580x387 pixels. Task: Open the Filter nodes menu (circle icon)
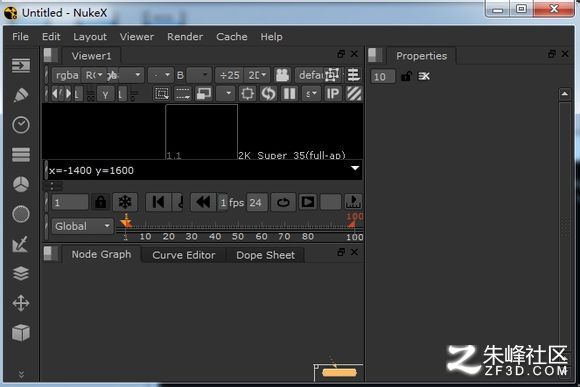[x=21, y=214]
